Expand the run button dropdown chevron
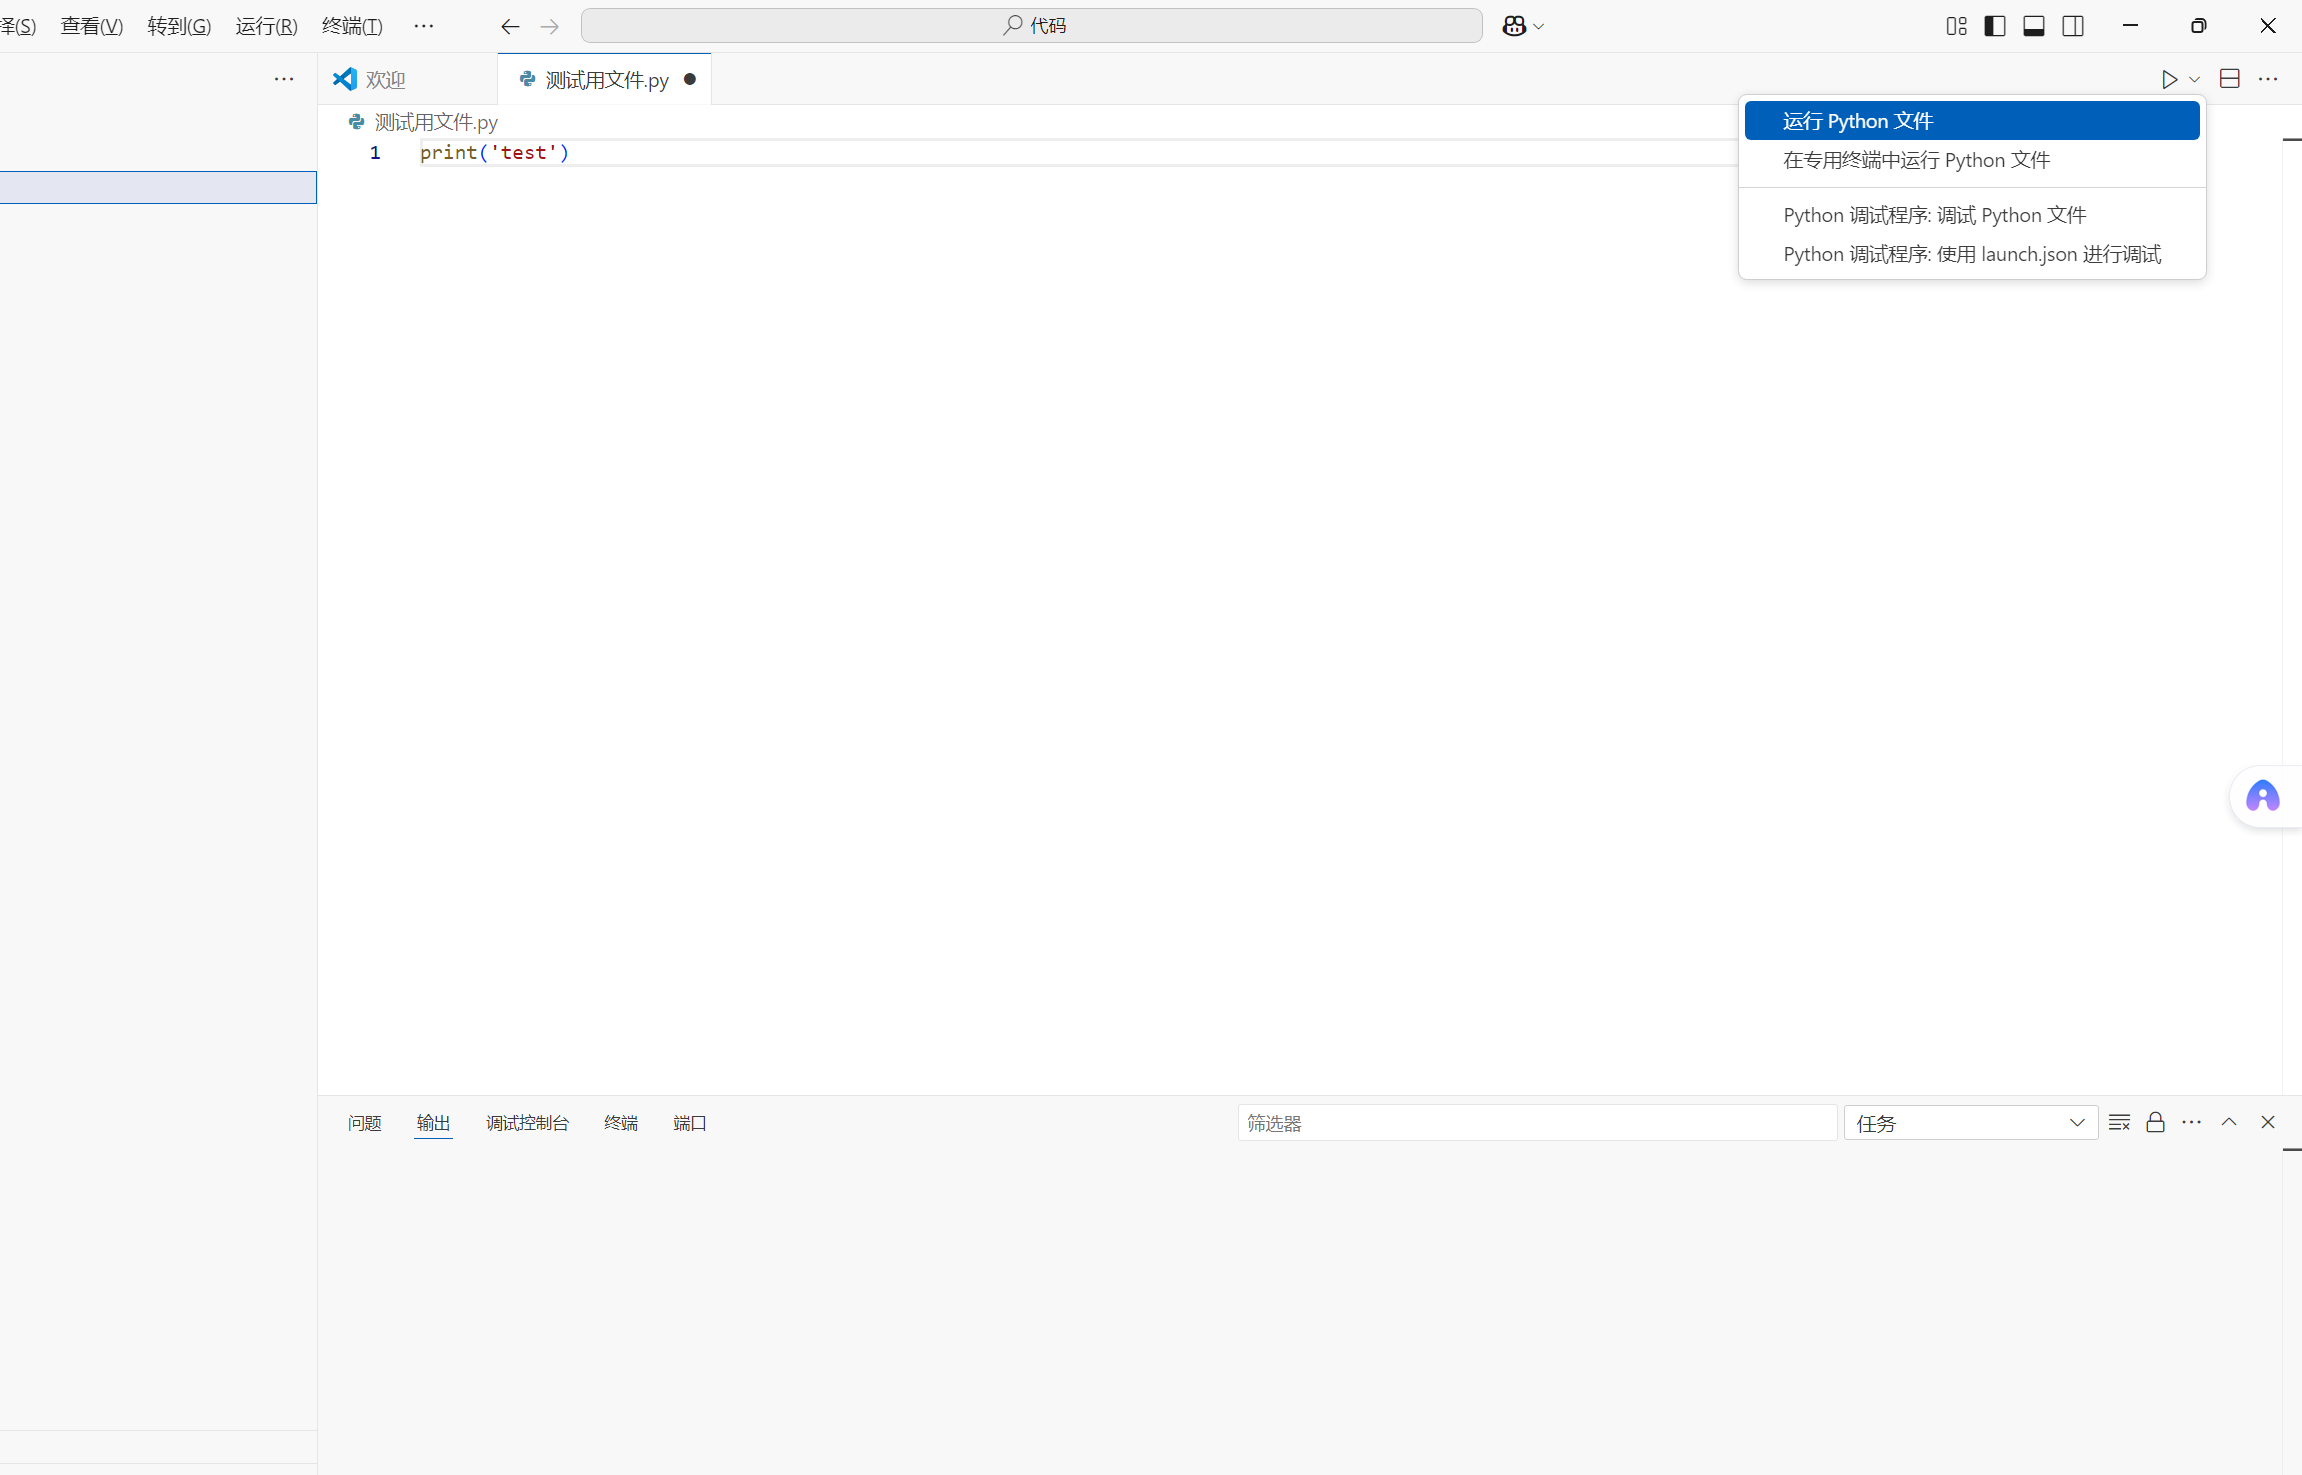Screen dimensions: 2302x1475 point(2194,80)
